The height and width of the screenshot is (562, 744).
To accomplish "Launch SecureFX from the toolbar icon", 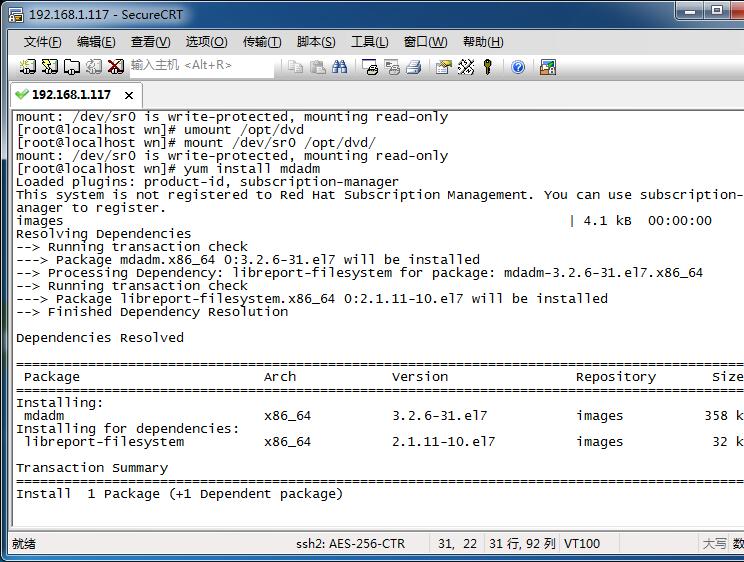I will [x=548, y=67].
